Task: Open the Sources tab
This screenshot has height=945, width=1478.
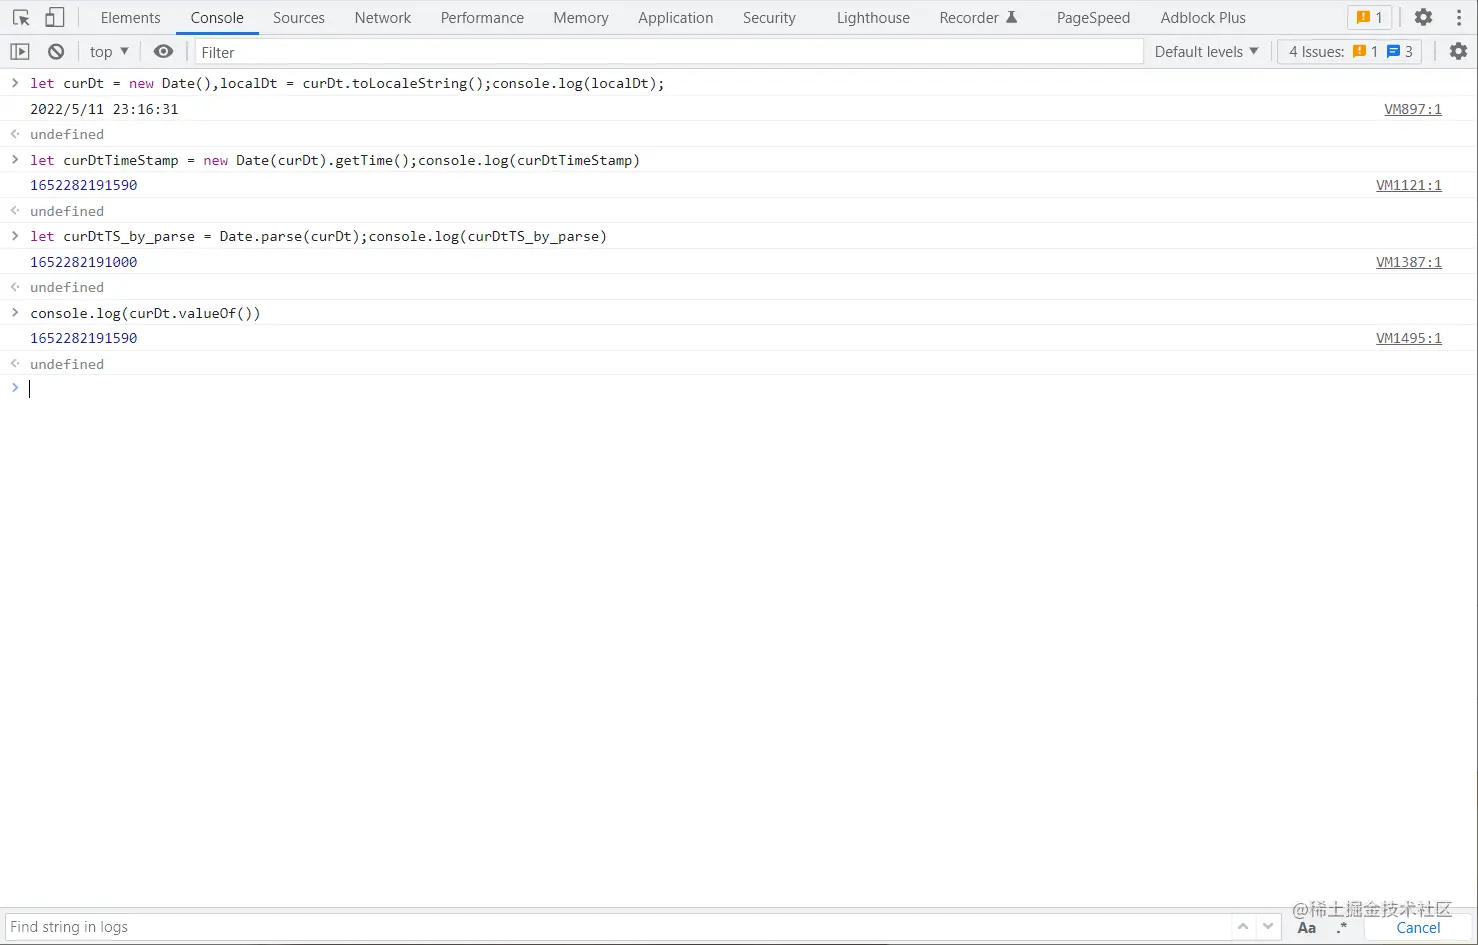Action: pos(299,18)
